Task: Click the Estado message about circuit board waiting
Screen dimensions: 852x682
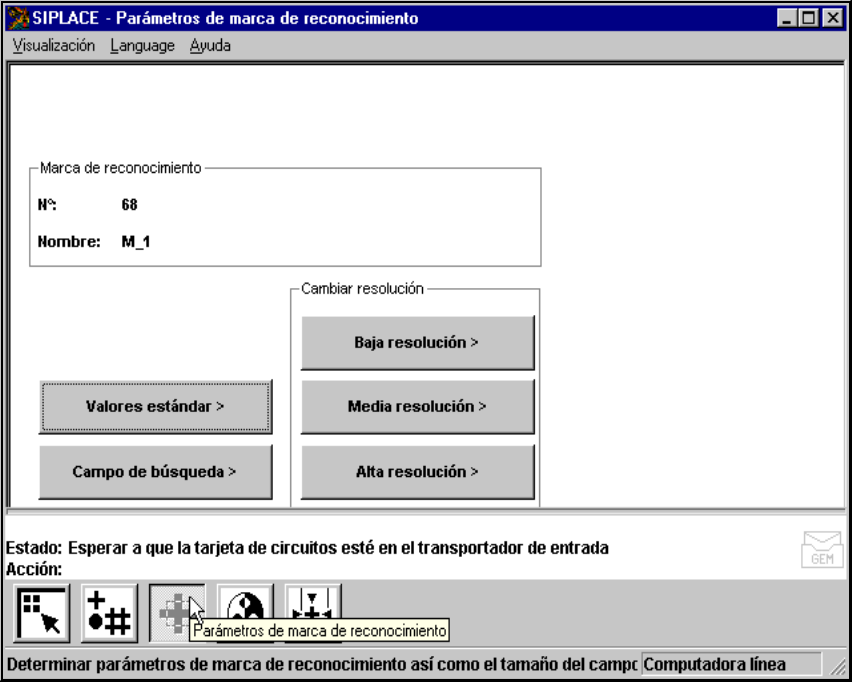Action: click(x=338, y=548)
